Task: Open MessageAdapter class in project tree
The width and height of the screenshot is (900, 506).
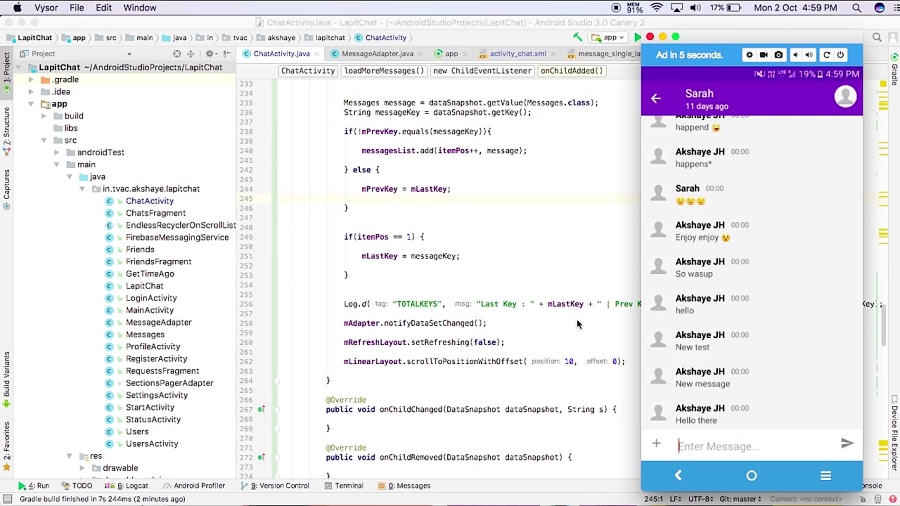Action: 158,322
